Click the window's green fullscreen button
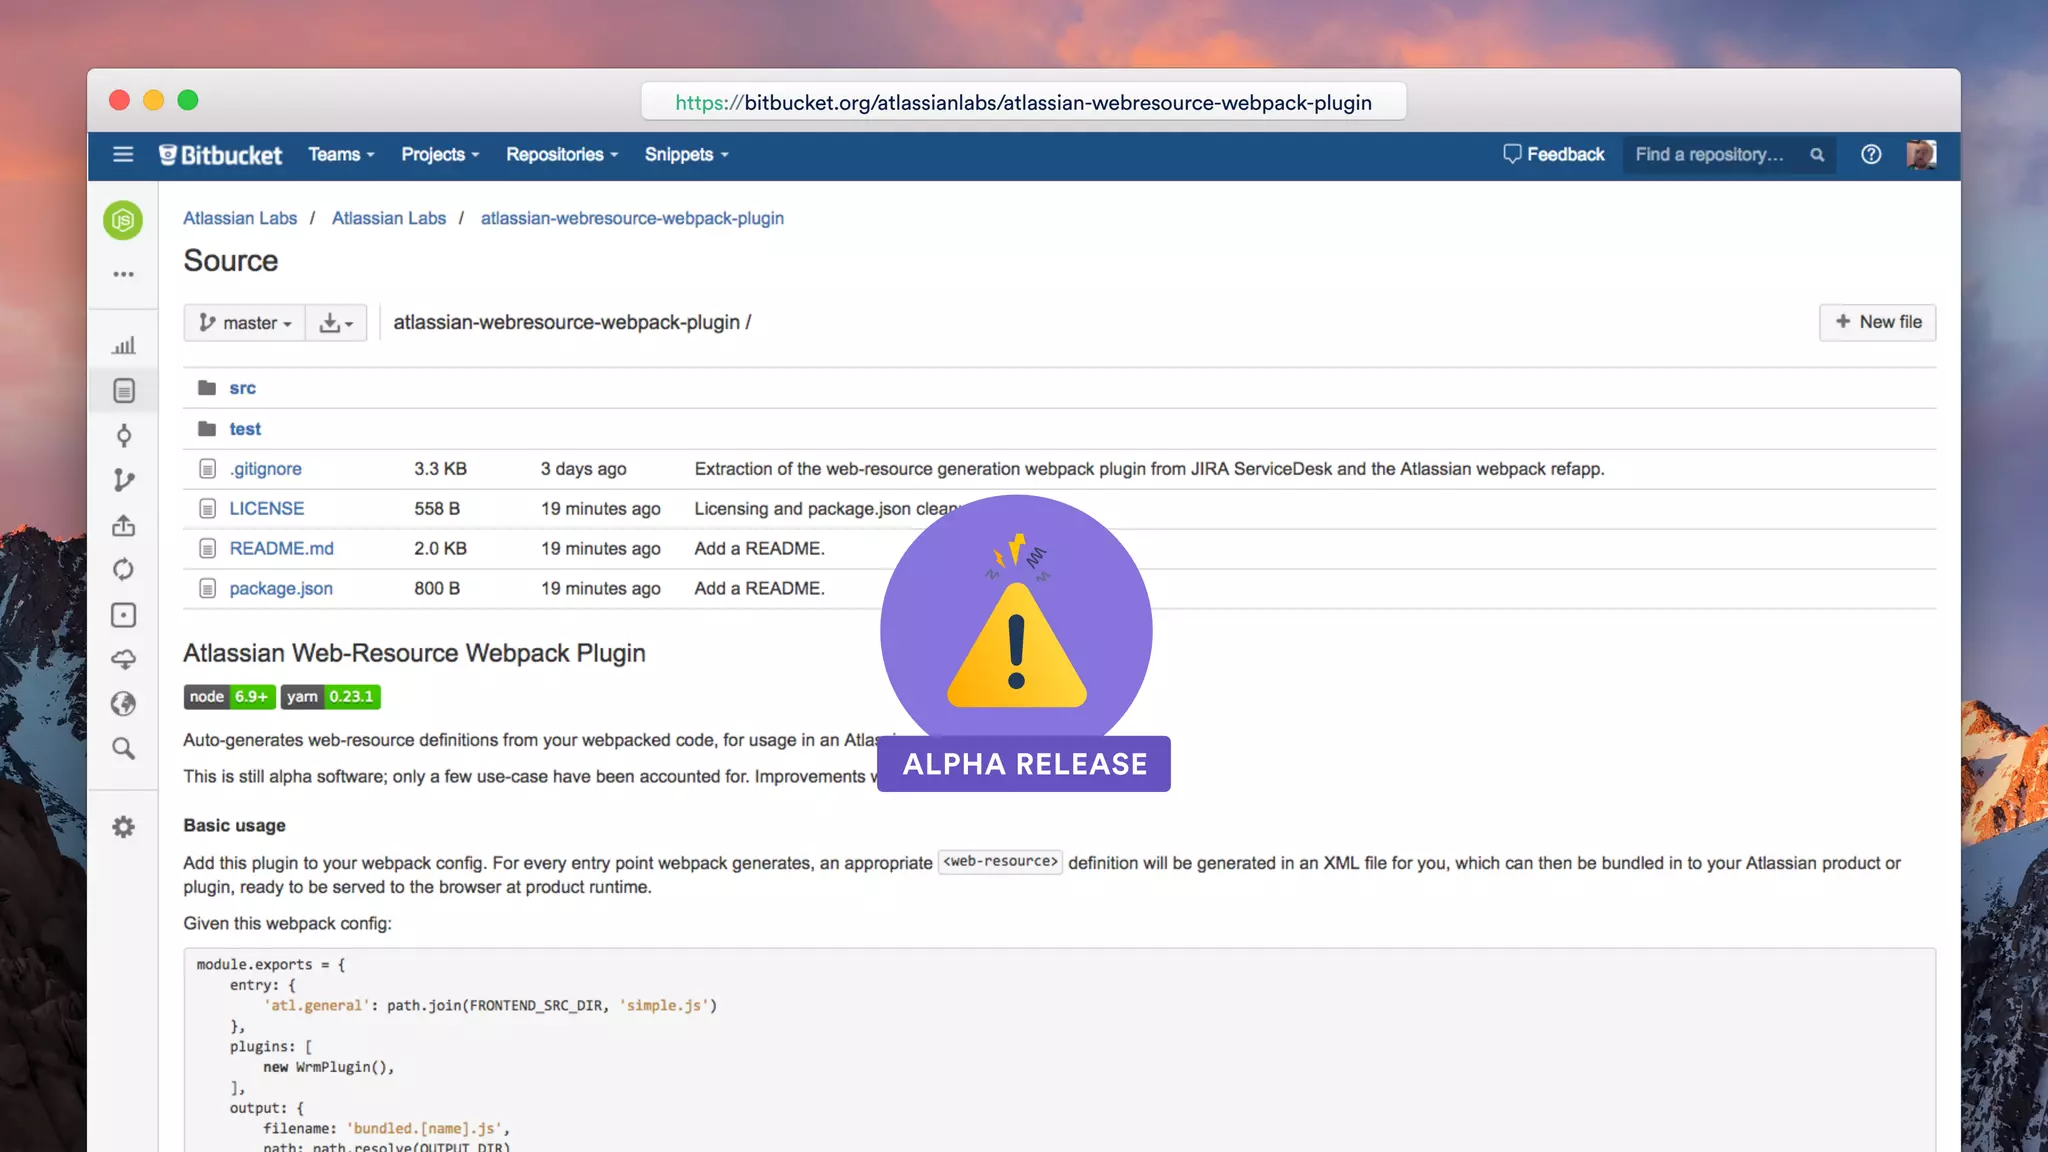The height and width of the screenshot is (1152, 2048). point(188,100)
